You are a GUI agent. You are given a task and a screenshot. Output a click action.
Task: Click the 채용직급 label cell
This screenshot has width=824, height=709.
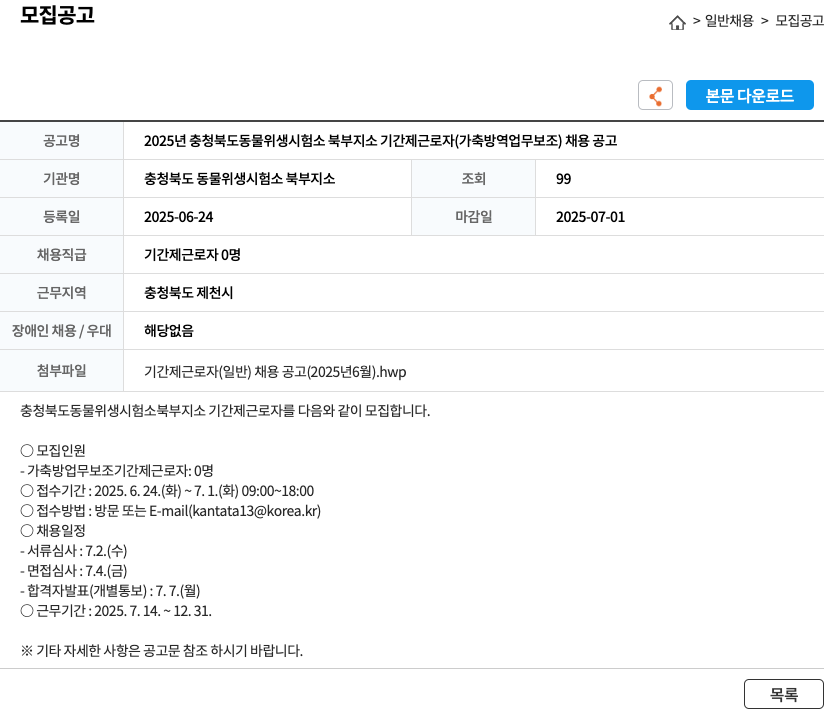61,255
